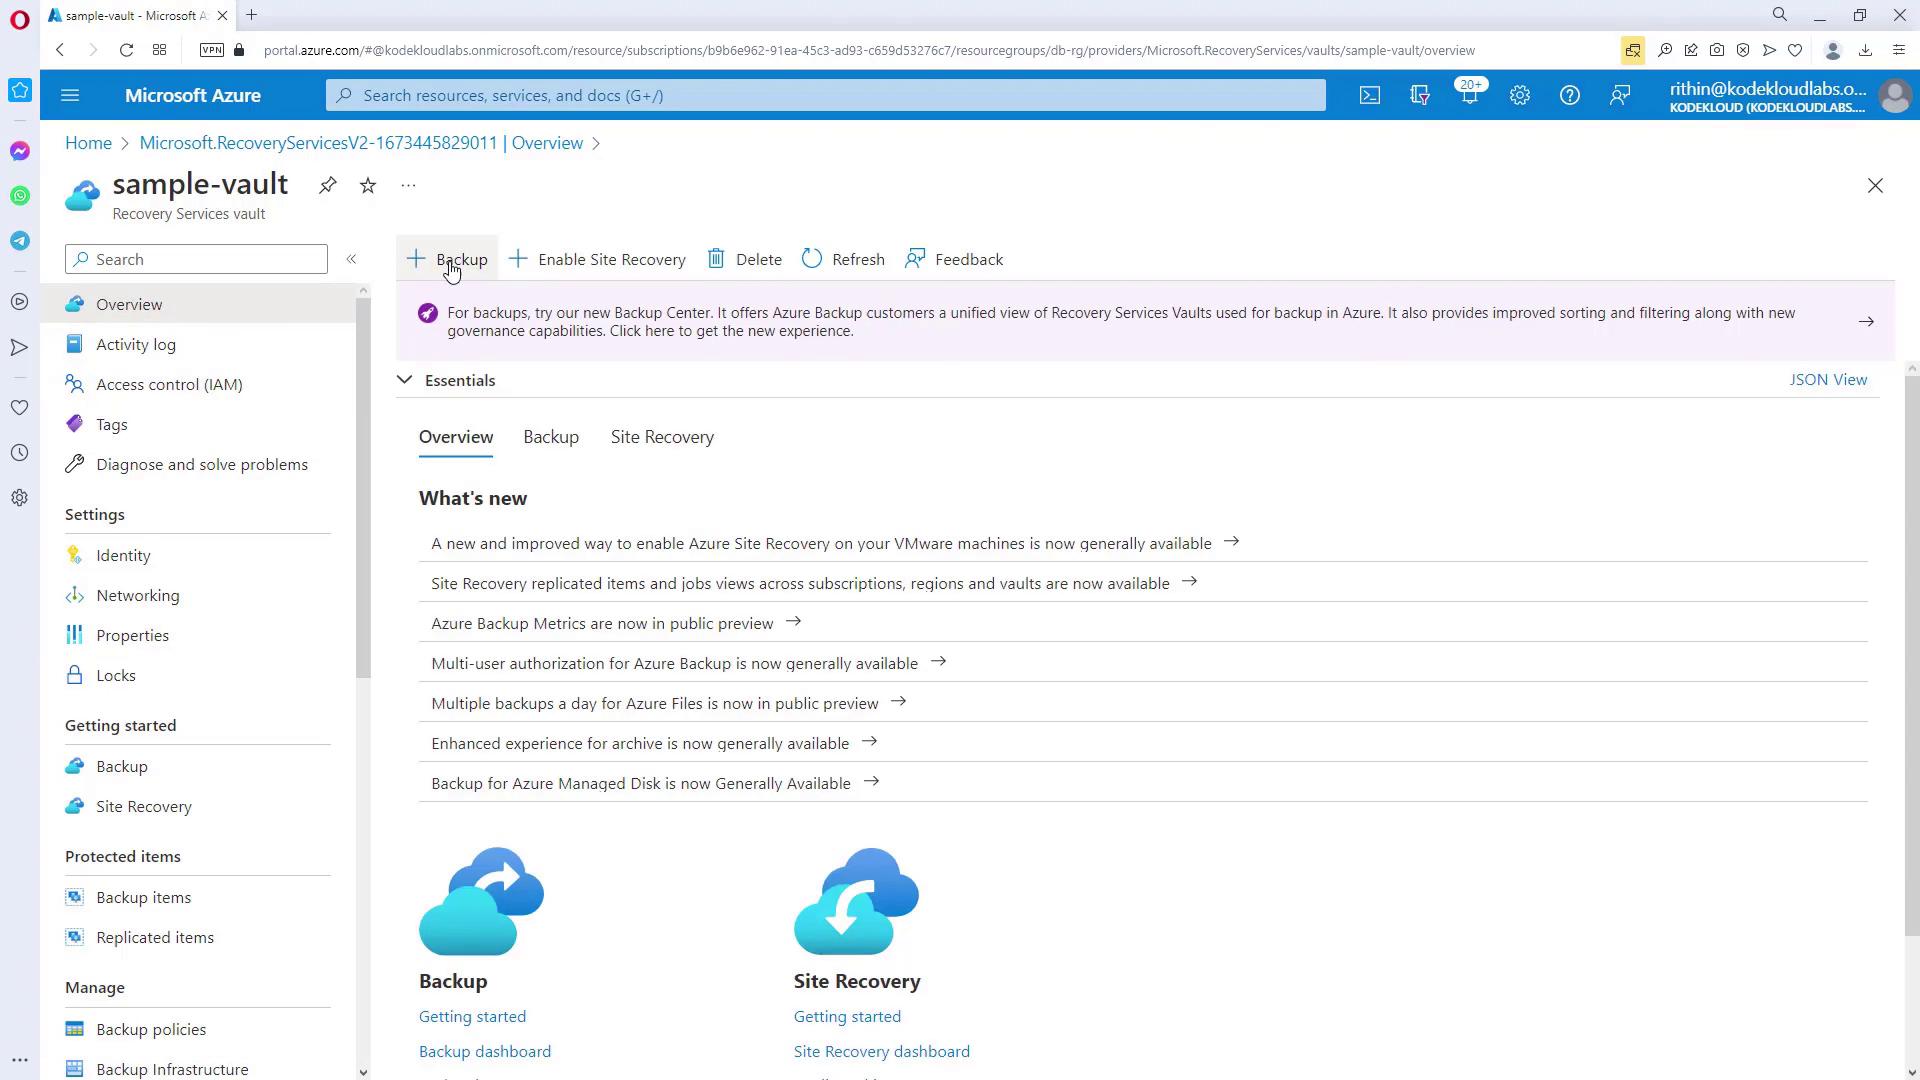Mark sample-vault as favorite star
This screenshot has height=1080, width=1920.
point(368,185)
